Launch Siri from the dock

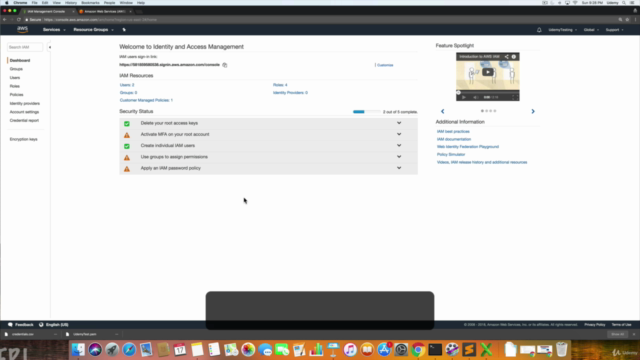click(95, 350)
